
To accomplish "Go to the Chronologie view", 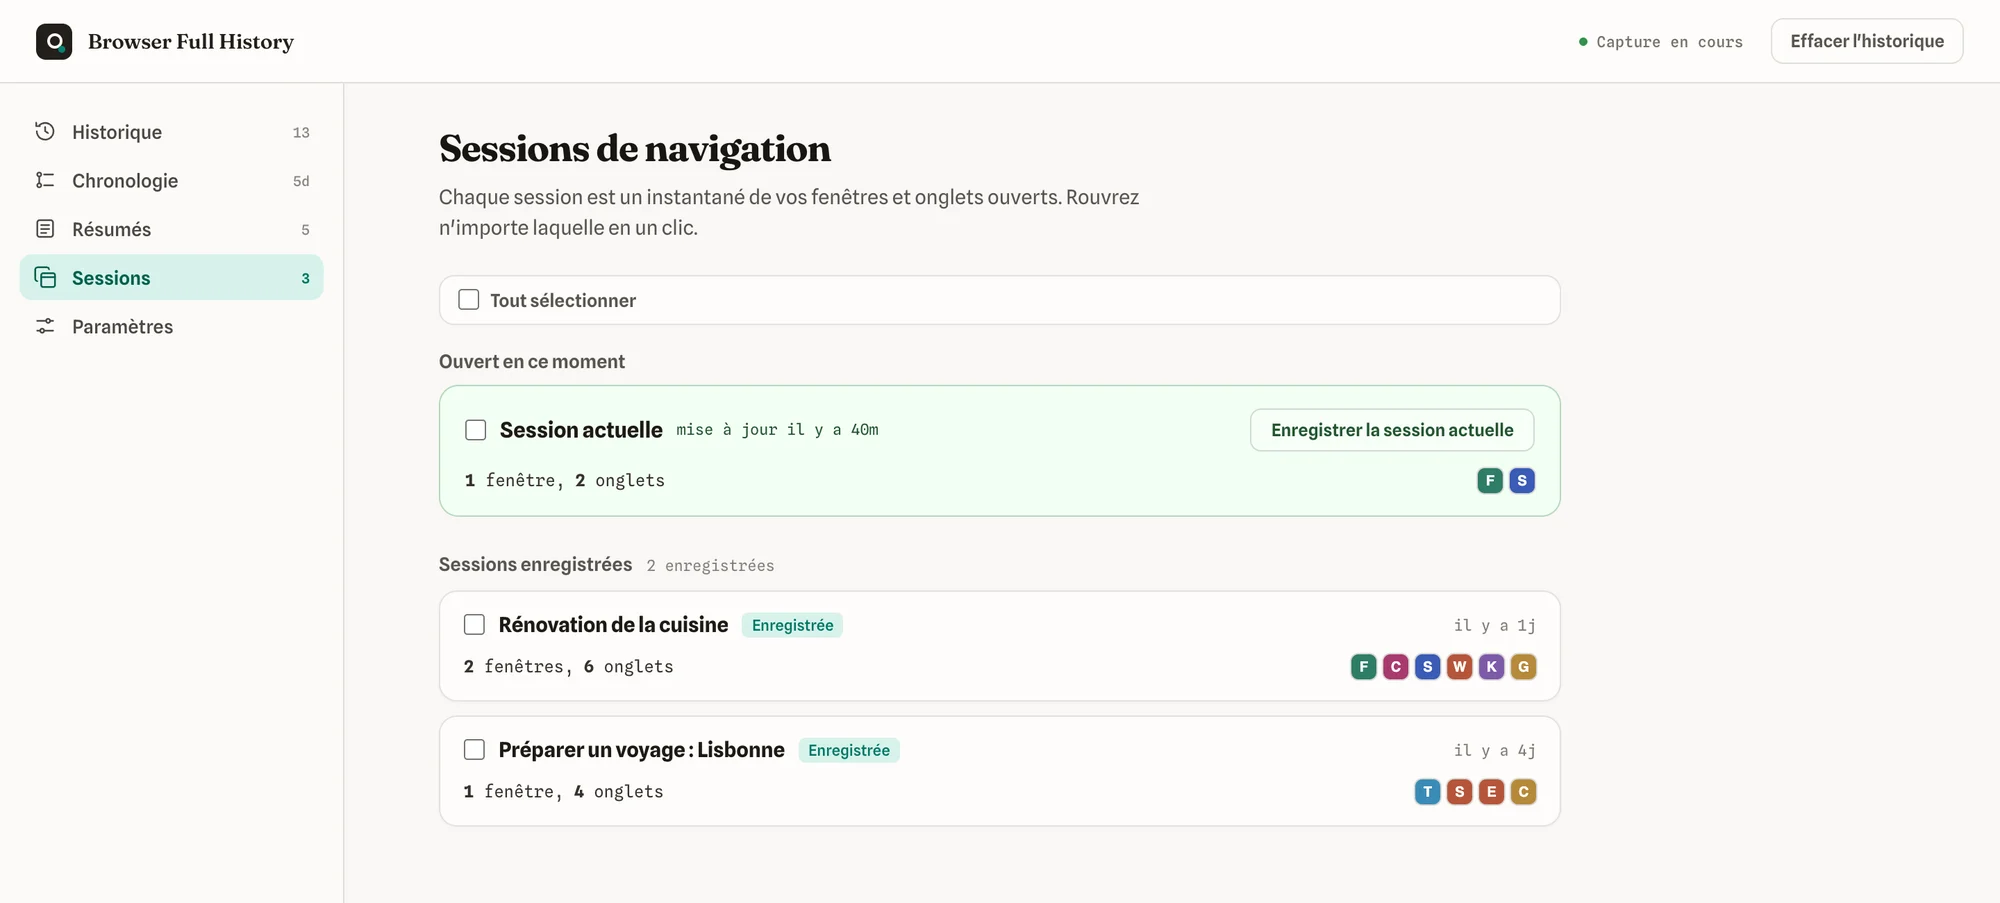I will tap(172, 181).
